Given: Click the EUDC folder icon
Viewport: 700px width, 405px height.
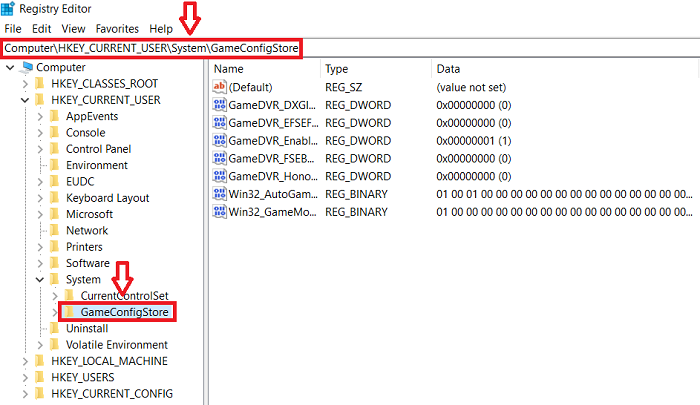Looking at the screenshot, I should point(54,181).
